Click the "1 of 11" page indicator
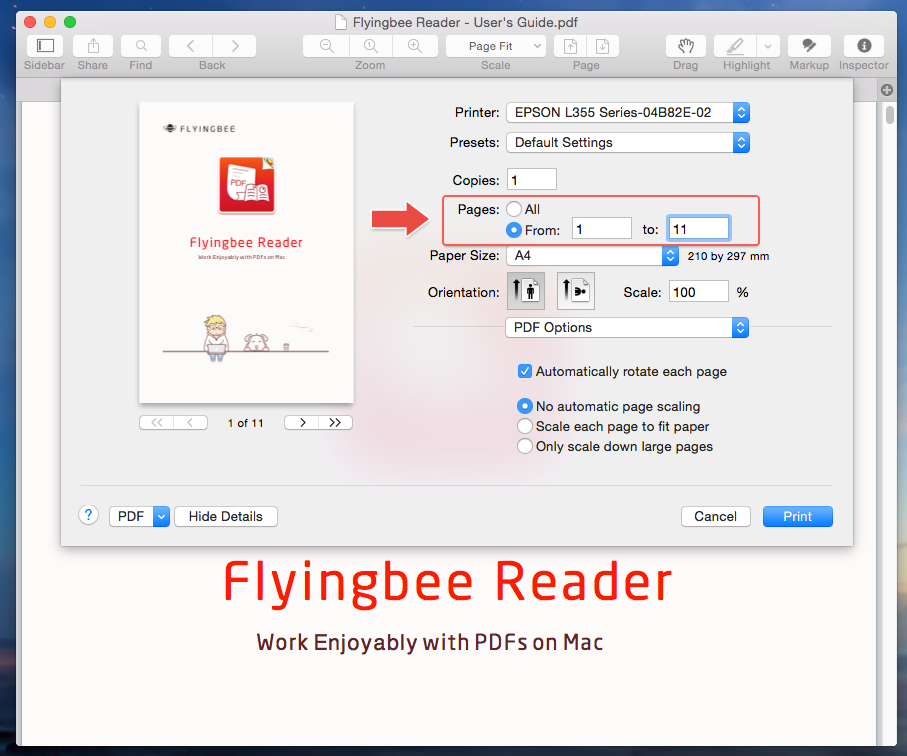907x756 pixels. point(245,423)
